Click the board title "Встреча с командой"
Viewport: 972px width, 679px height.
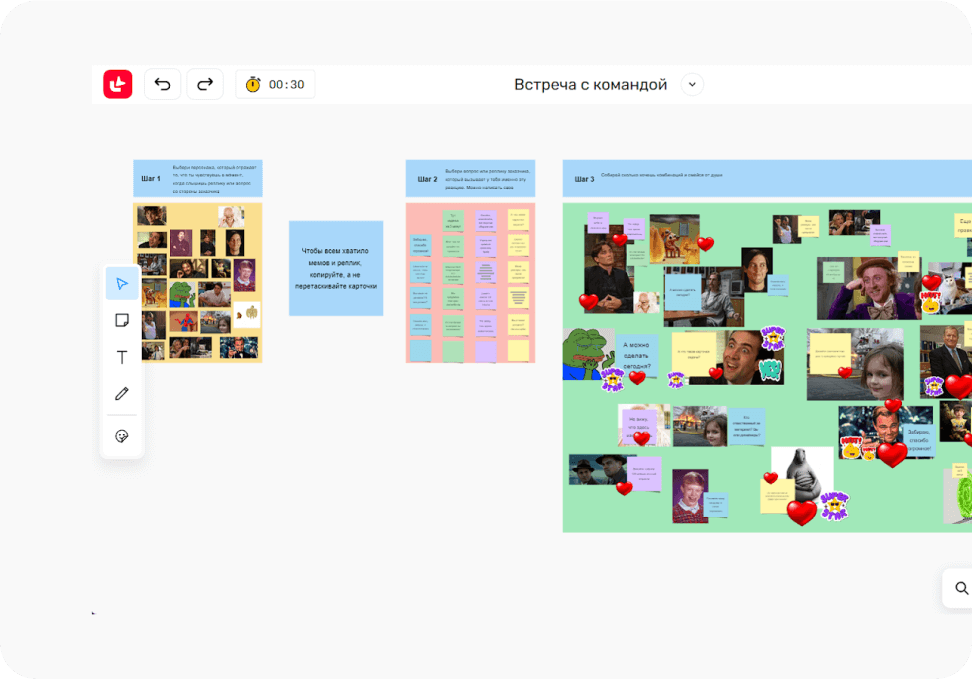coord(590,85)
